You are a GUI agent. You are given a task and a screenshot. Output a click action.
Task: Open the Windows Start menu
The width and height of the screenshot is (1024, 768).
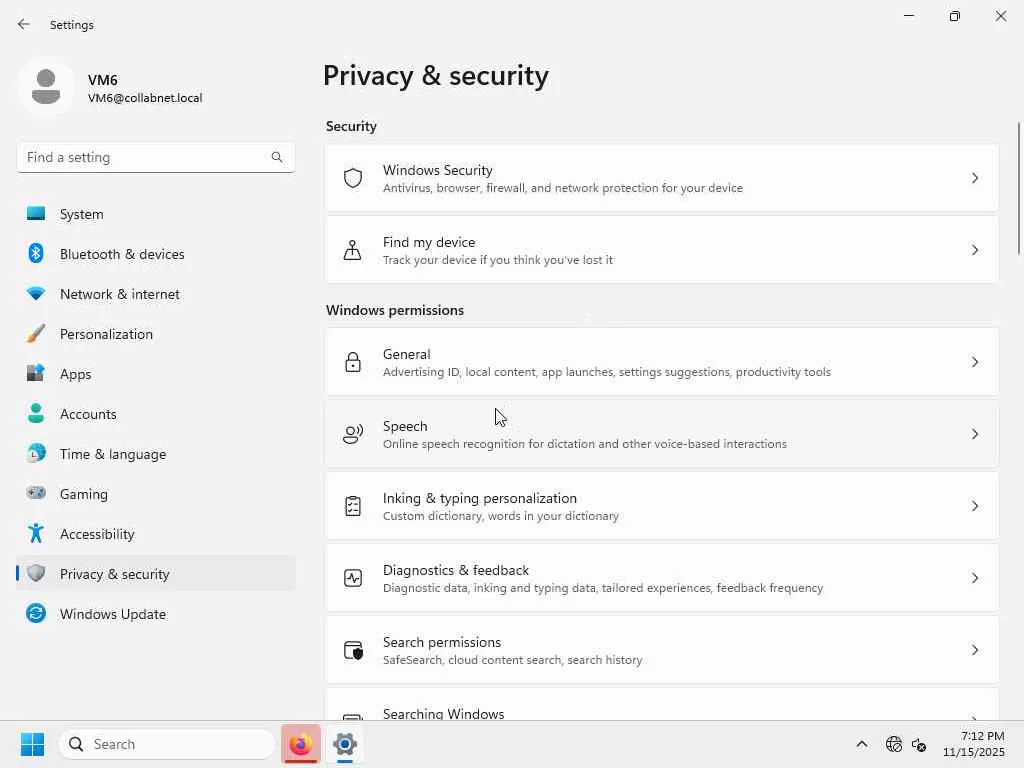(32, 744)
